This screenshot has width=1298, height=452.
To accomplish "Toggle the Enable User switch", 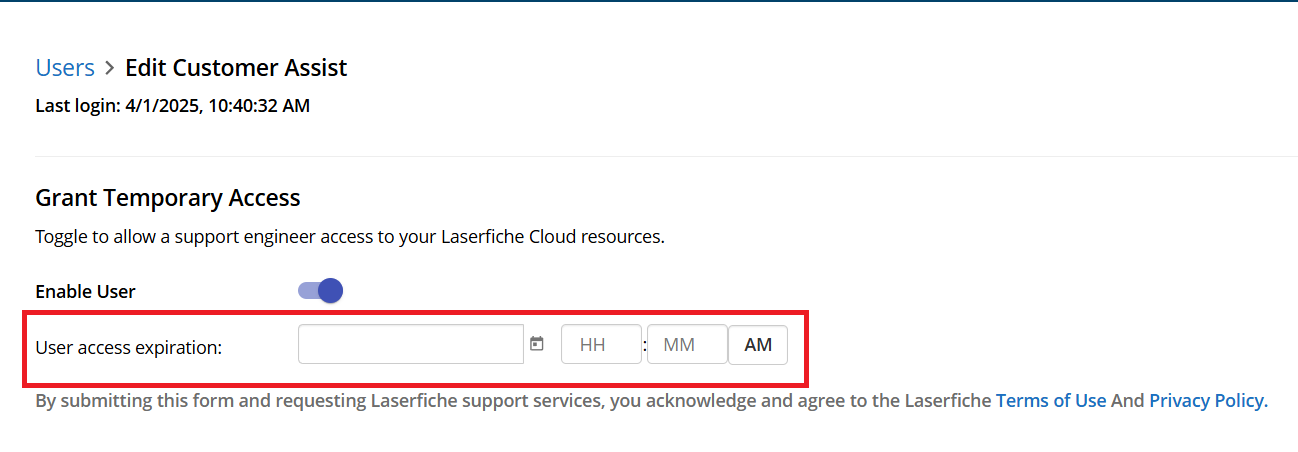I will click(x=321, y=291).
